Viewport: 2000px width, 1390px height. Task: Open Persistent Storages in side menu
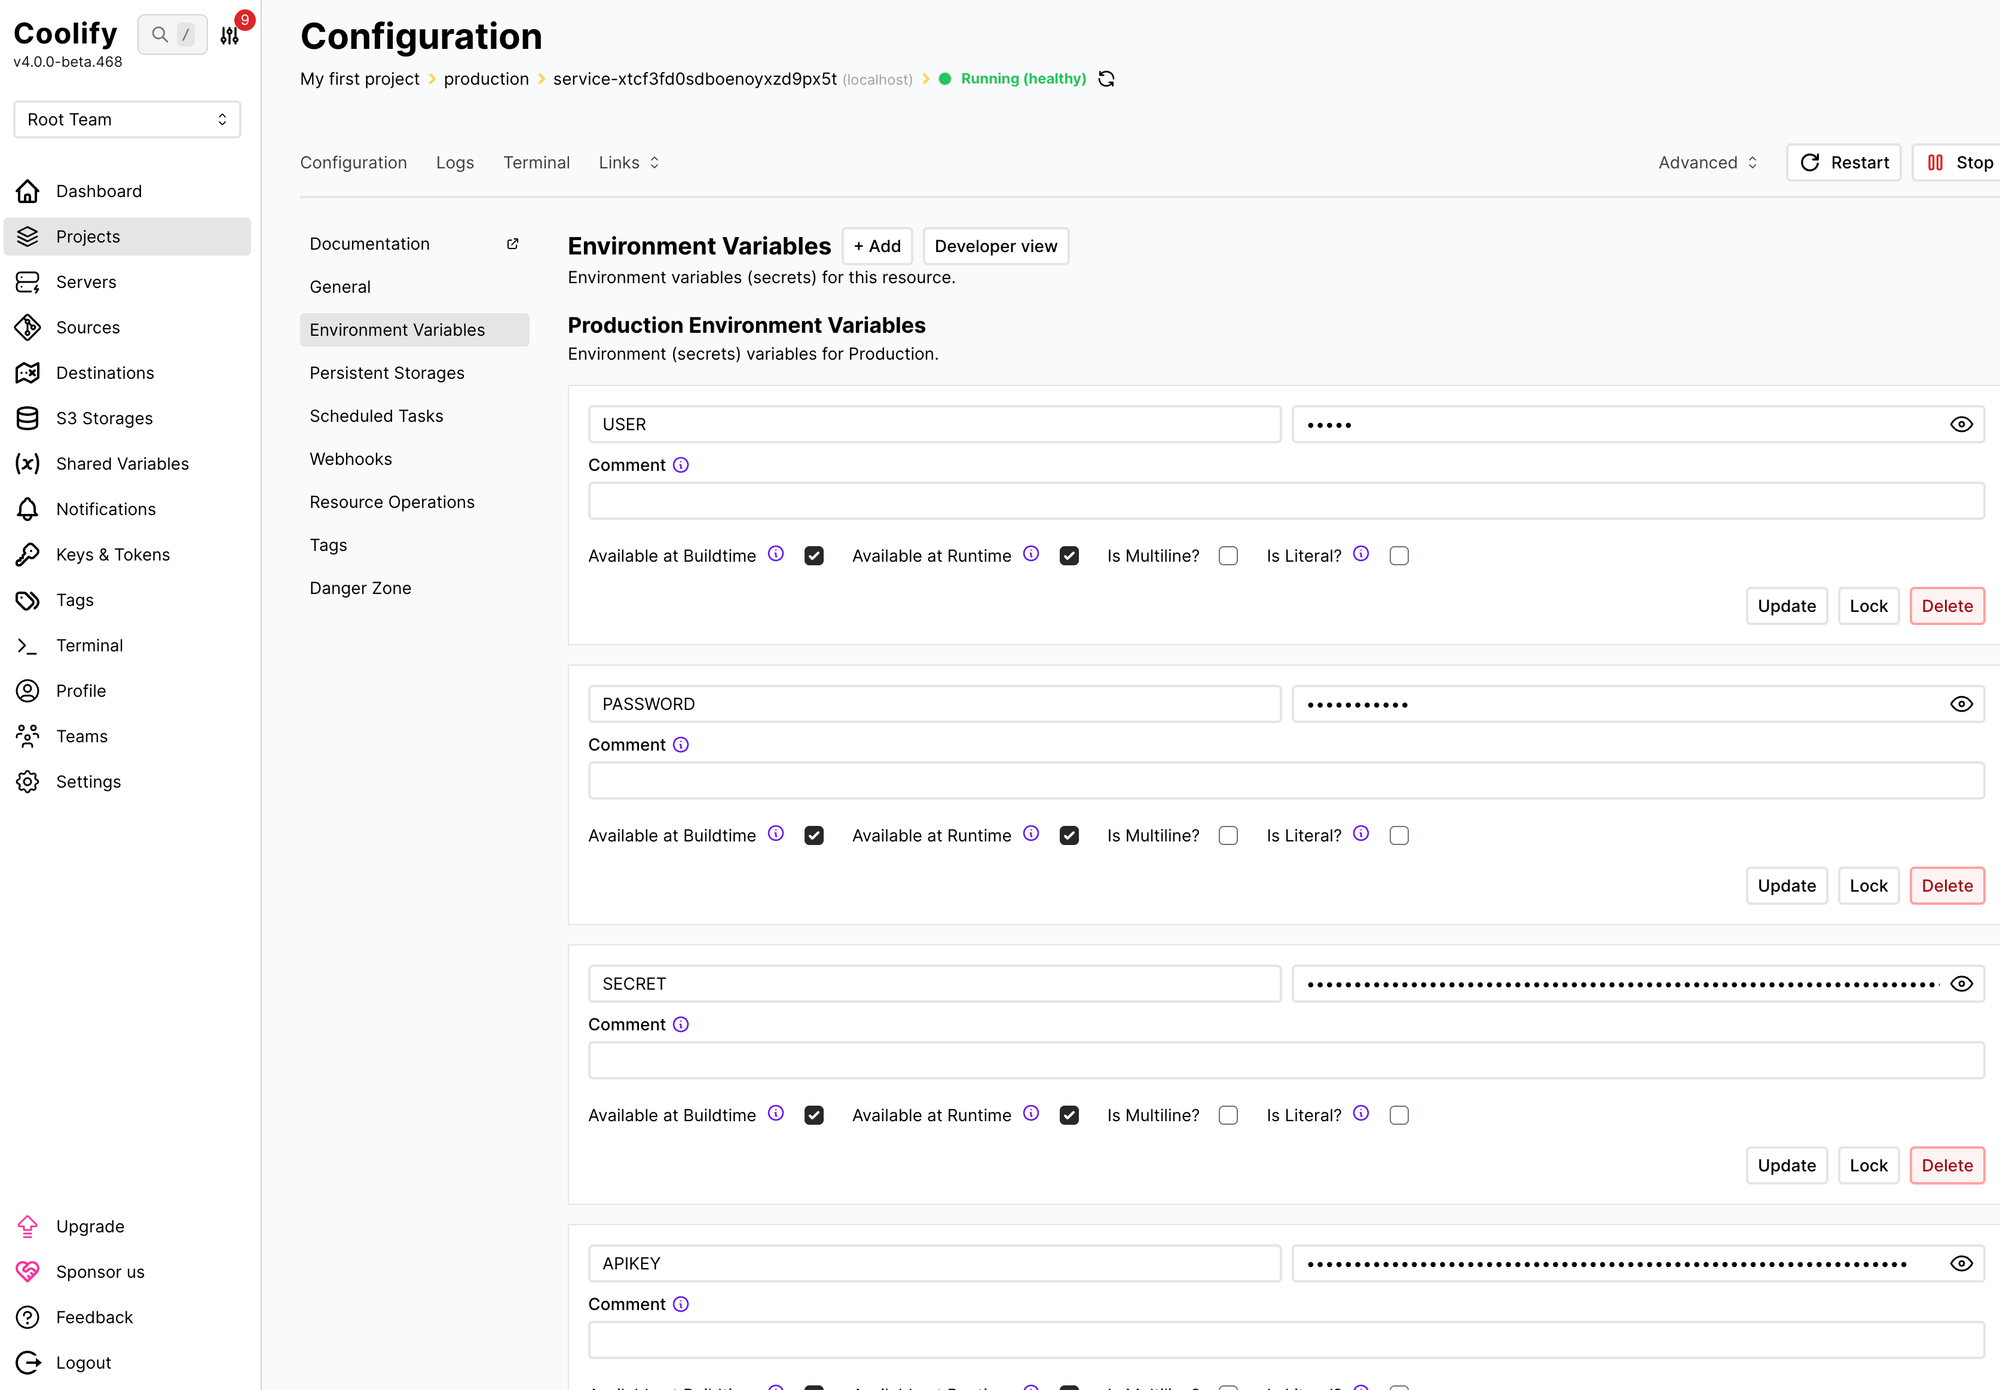point(387,373)
